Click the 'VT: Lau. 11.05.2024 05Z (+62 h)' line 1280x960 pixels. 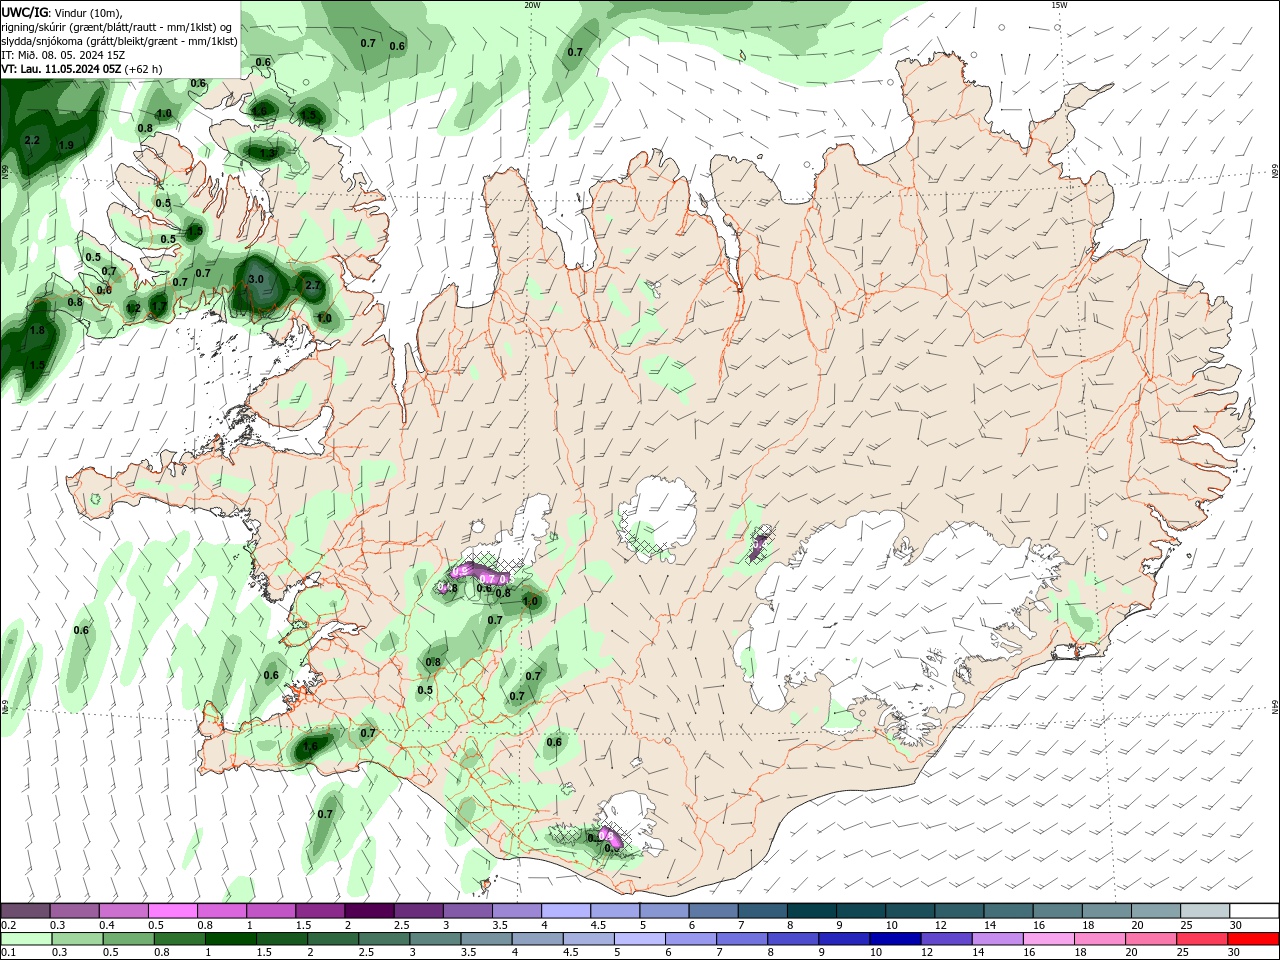(x=81, y=69)
